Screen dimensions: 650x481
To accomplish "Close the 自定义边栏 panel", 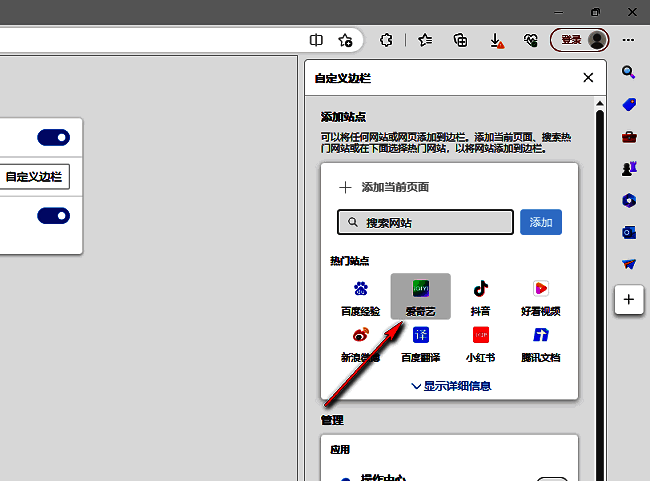I will 588,78.
